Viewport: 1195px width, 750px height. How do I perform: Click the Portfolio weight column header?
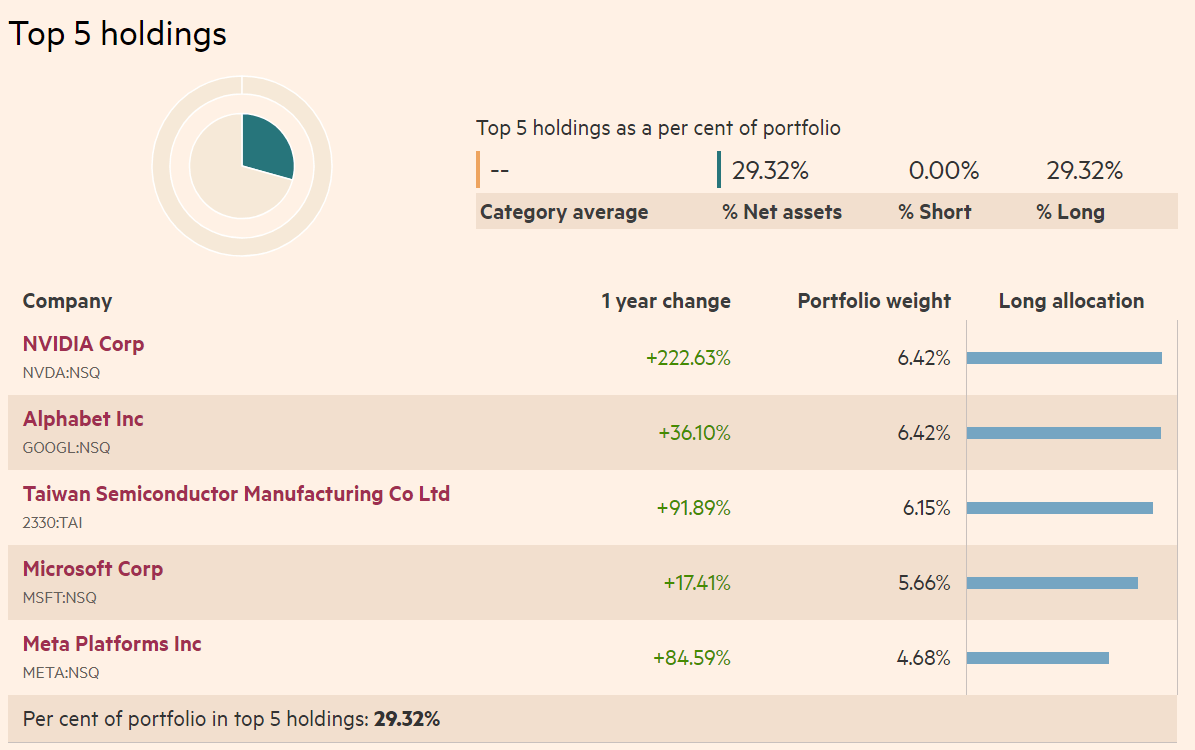click(x=874, y=301)
